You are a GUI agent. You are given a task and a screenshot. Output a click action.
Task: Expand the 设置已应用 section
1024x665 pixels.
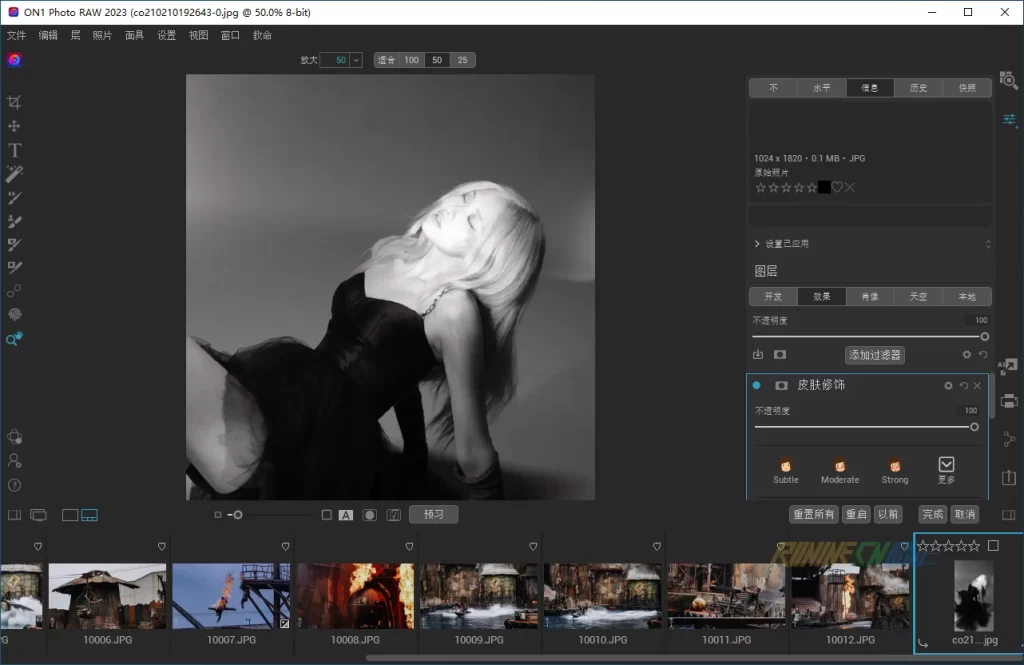point(757,244)
